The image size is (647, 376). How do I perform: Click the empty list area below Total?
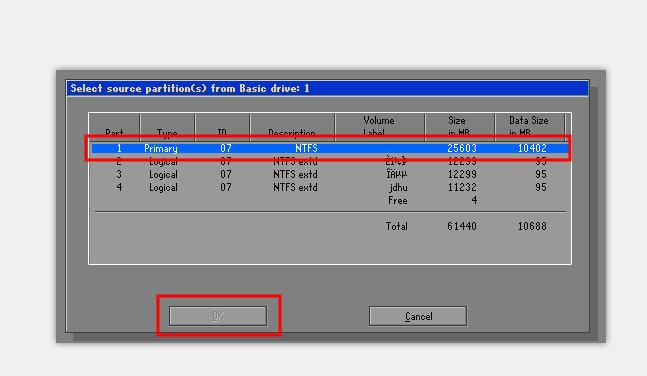(330, 249)
